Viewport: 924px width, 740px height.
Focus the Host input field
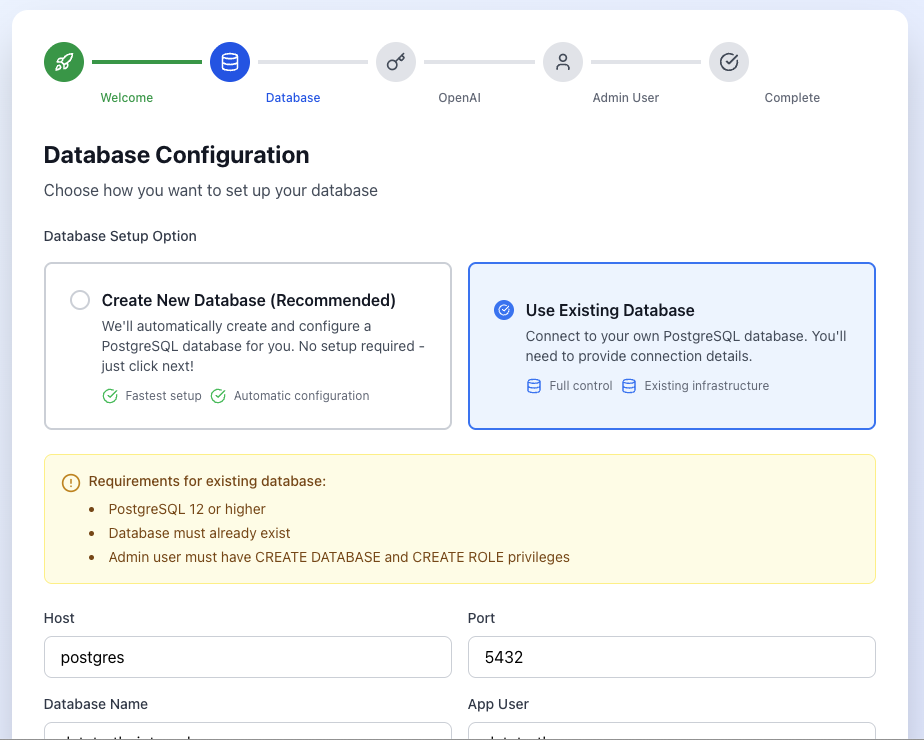pos(248,657)
